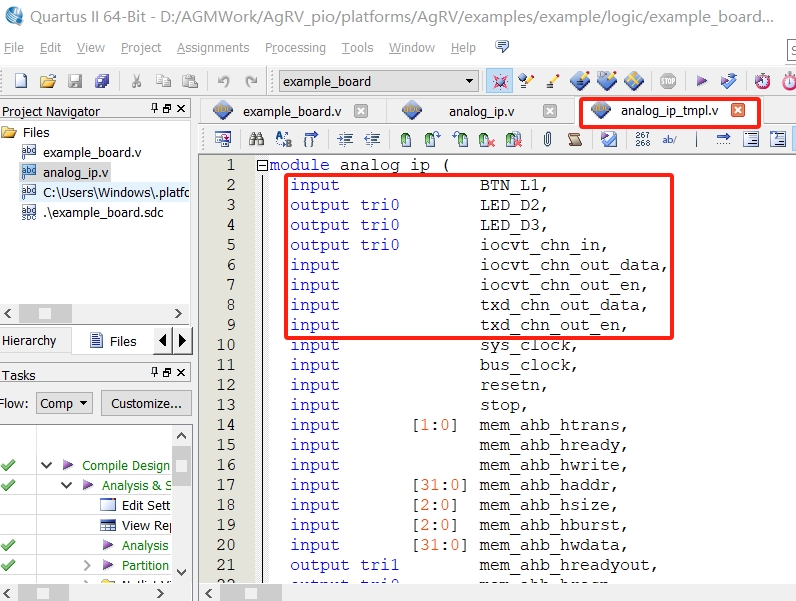Collapse the Analysis & S task node
Viewport: 796px width, 601px height.
(67, 485)
